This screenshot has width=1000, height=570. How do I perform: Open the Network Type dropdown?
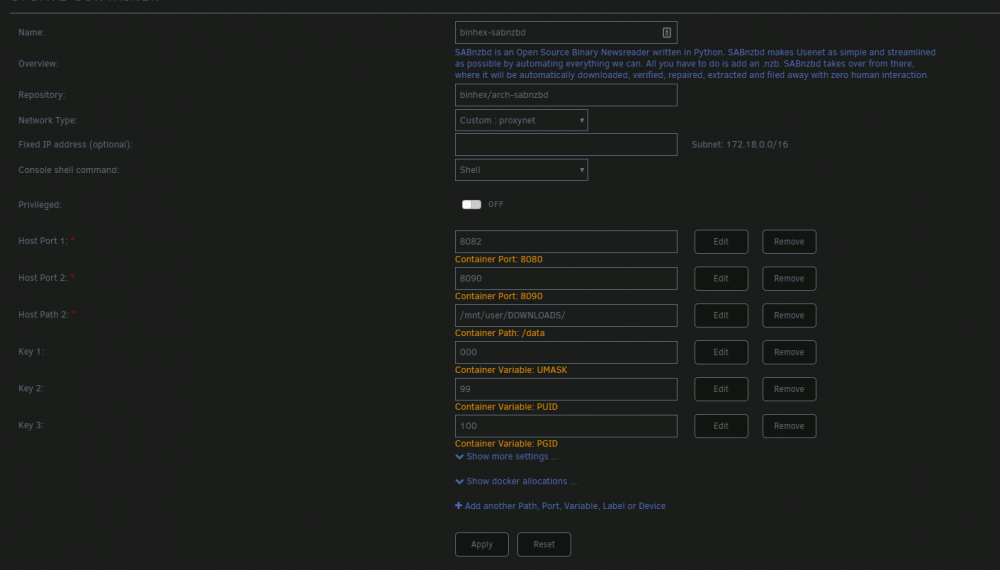pyautogui.click(x=521, y=120)
